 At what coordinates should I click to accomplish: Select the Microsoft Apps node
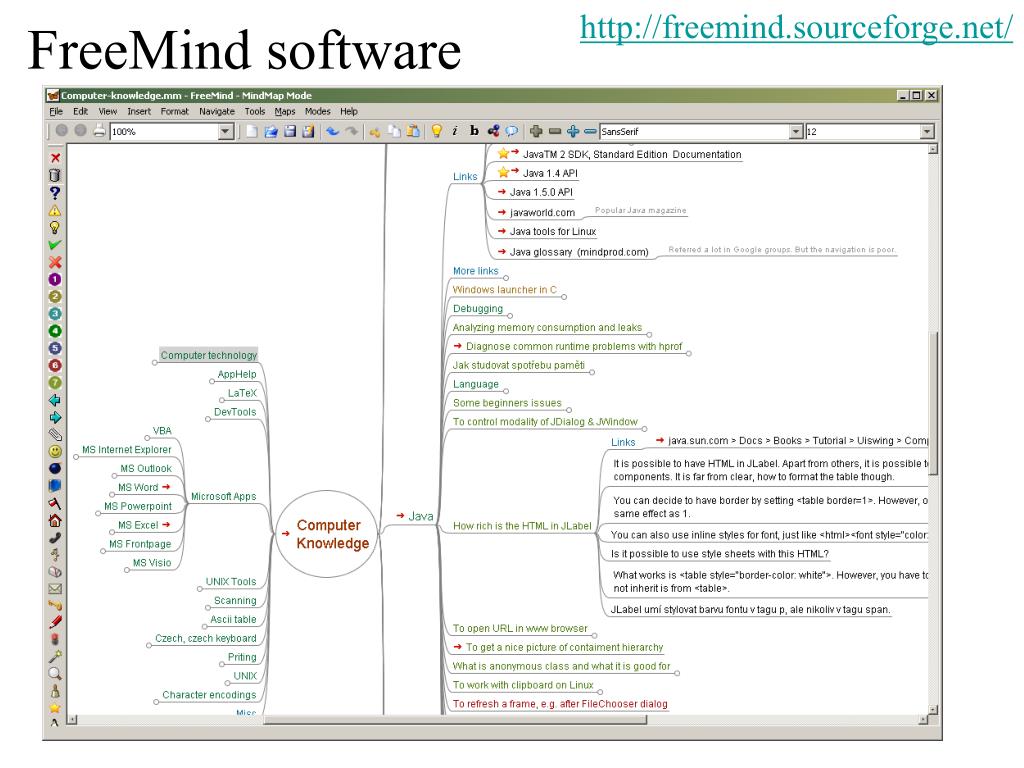pyautogui.click(x=223, y=496)
